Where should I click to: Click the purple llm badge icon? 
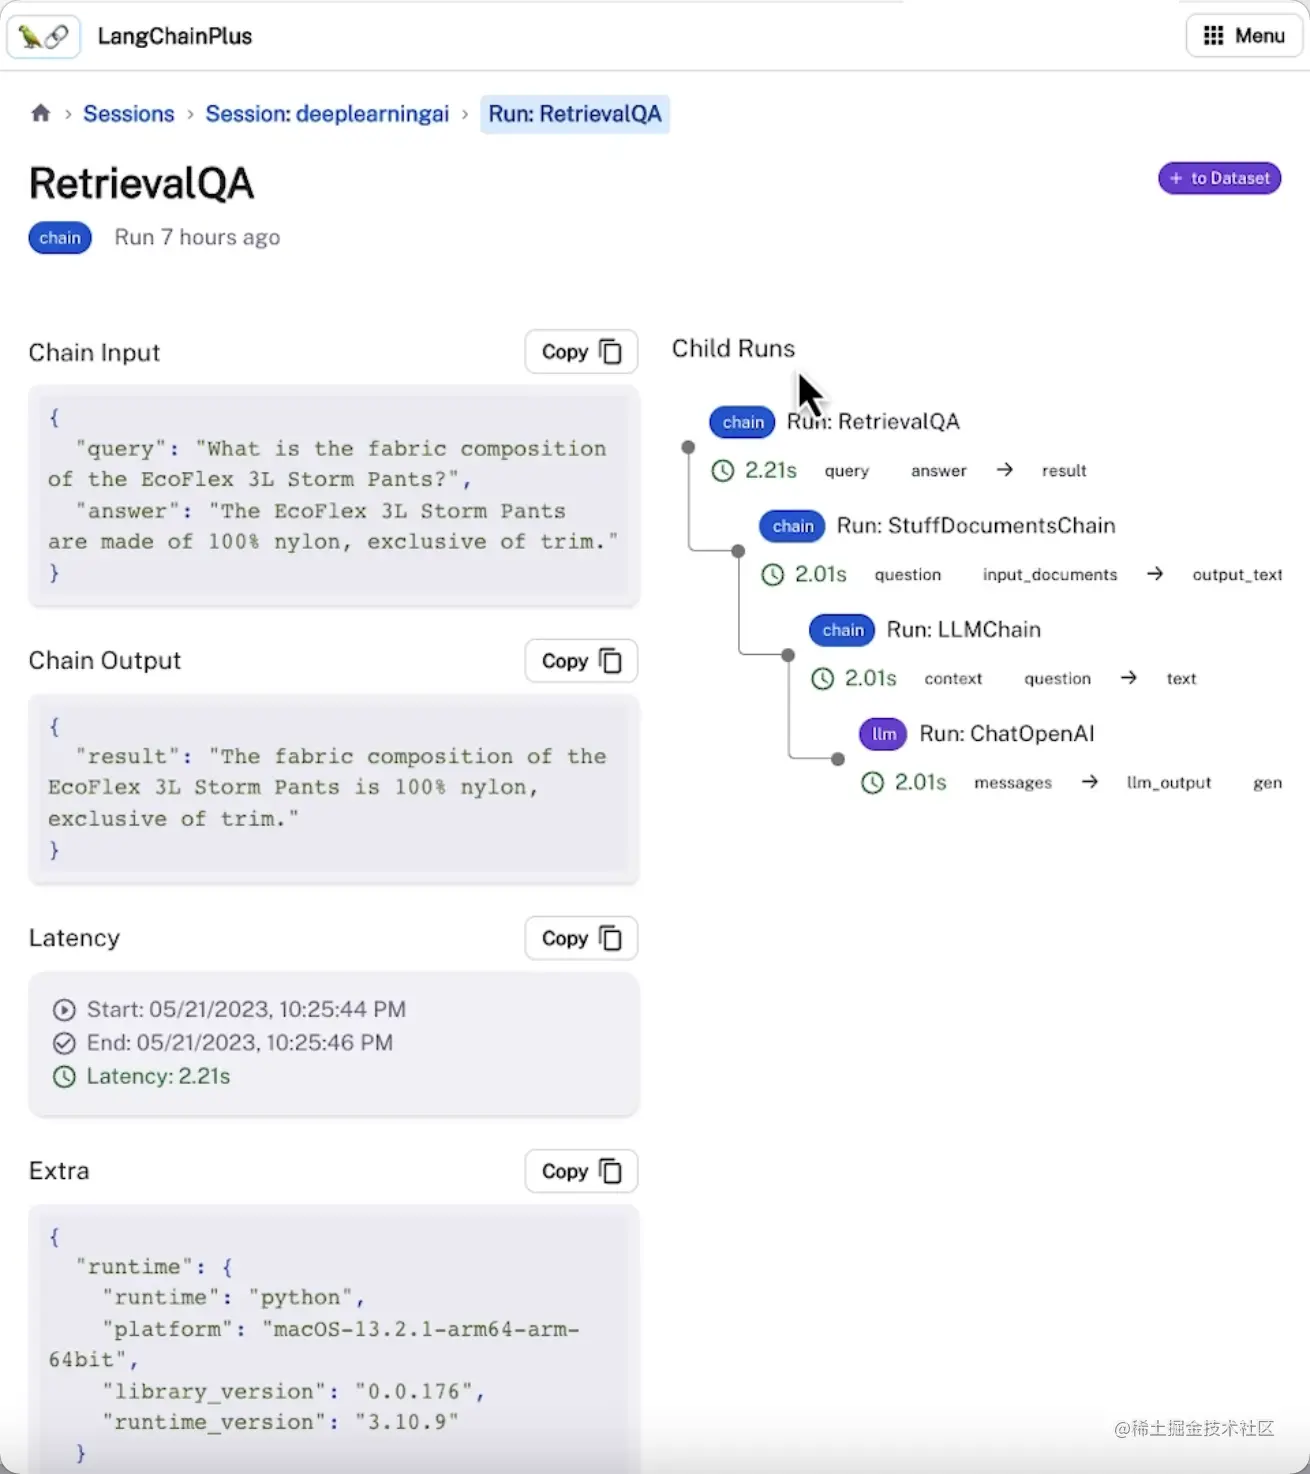pyautogui.click(x=883, y=734)
